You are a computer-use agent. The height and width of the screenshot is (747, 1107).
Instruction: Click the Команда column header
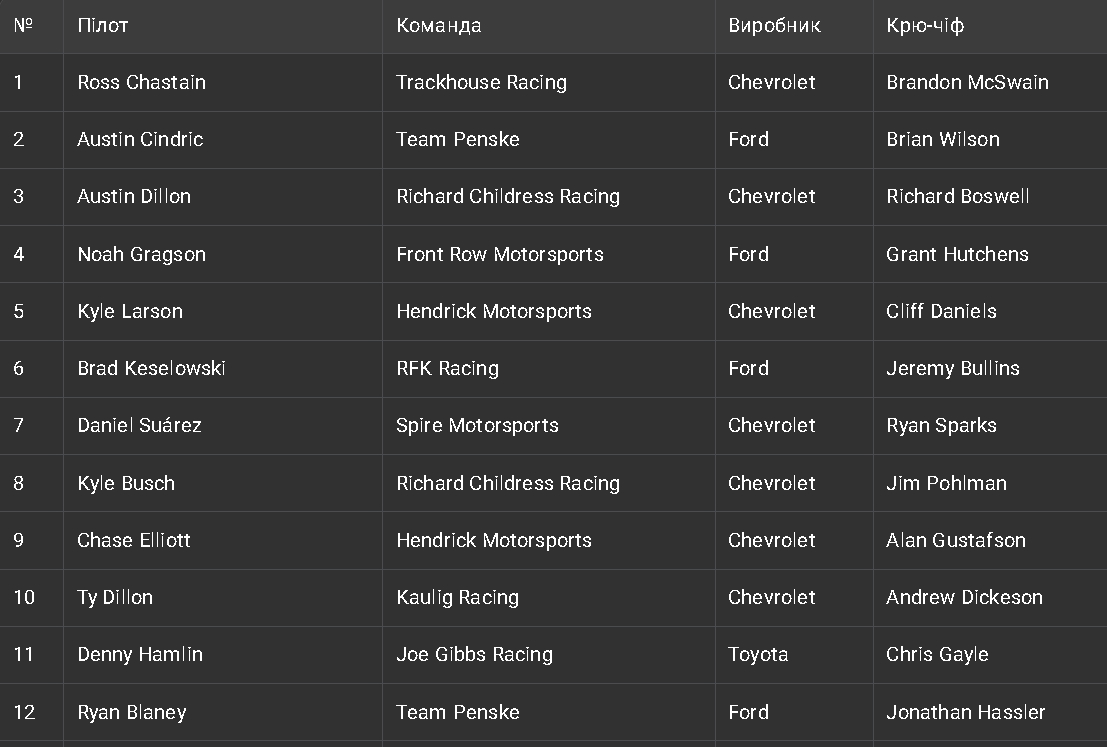(439, 26)
